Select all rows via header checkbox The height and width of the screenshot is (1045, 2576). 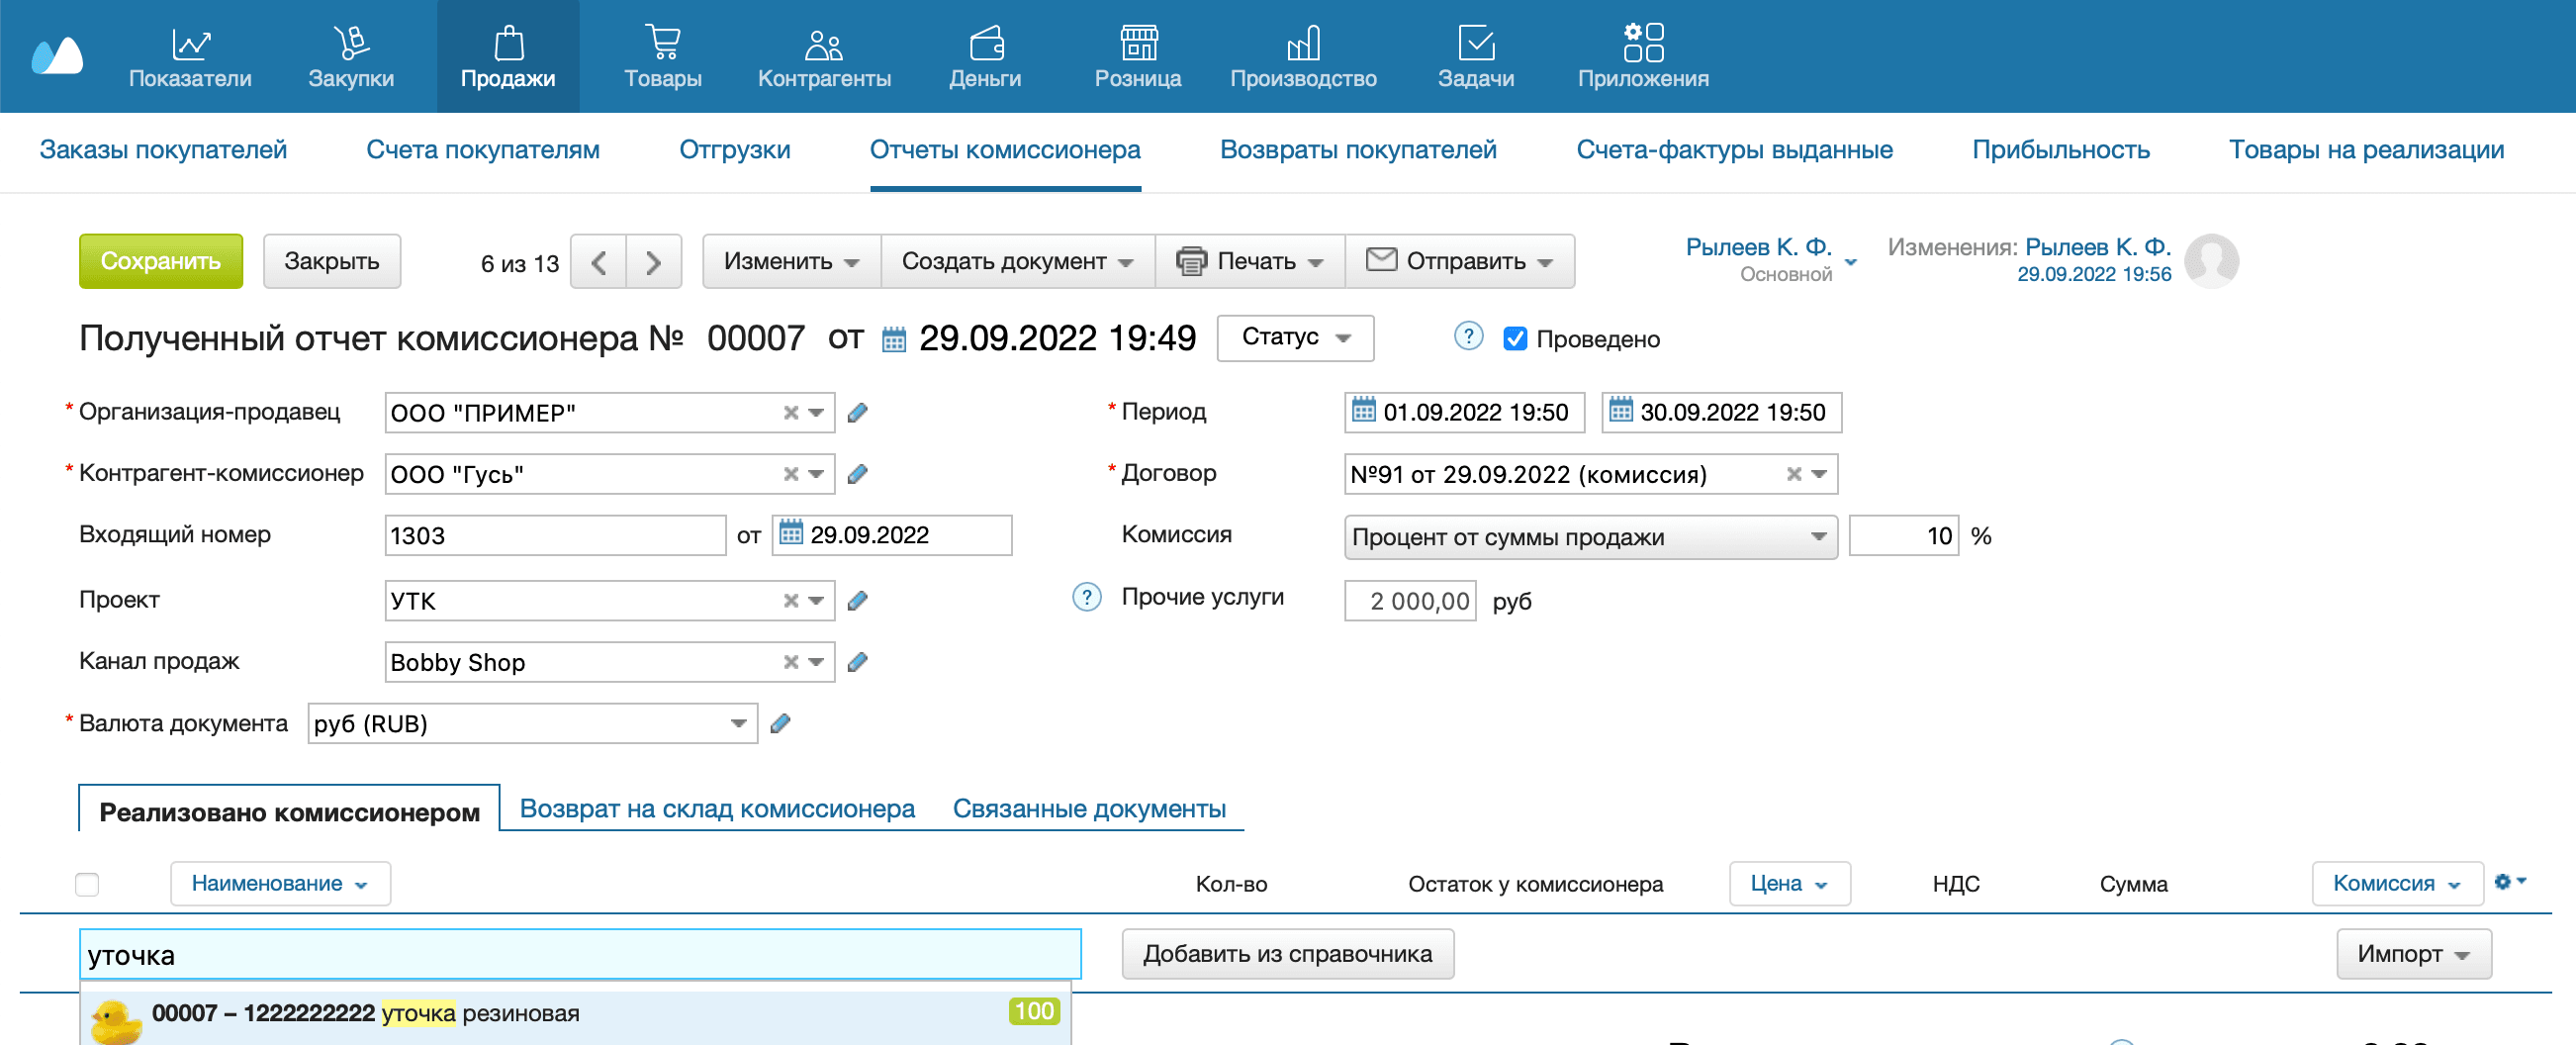pos(88,884)
